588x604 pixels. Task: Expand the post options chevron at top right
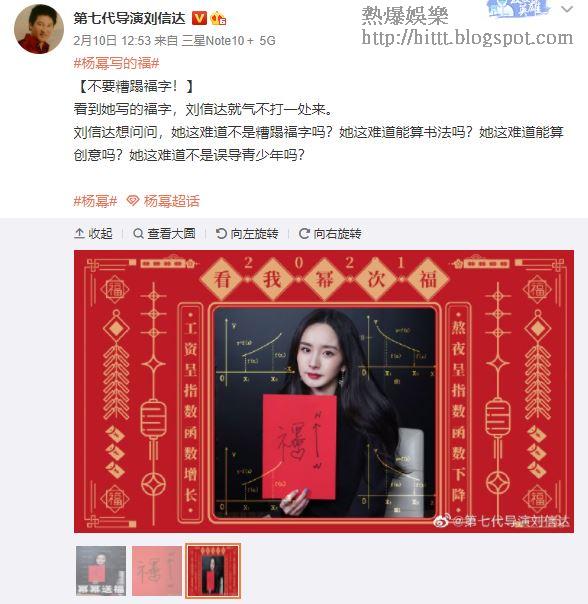pos(567,9)
